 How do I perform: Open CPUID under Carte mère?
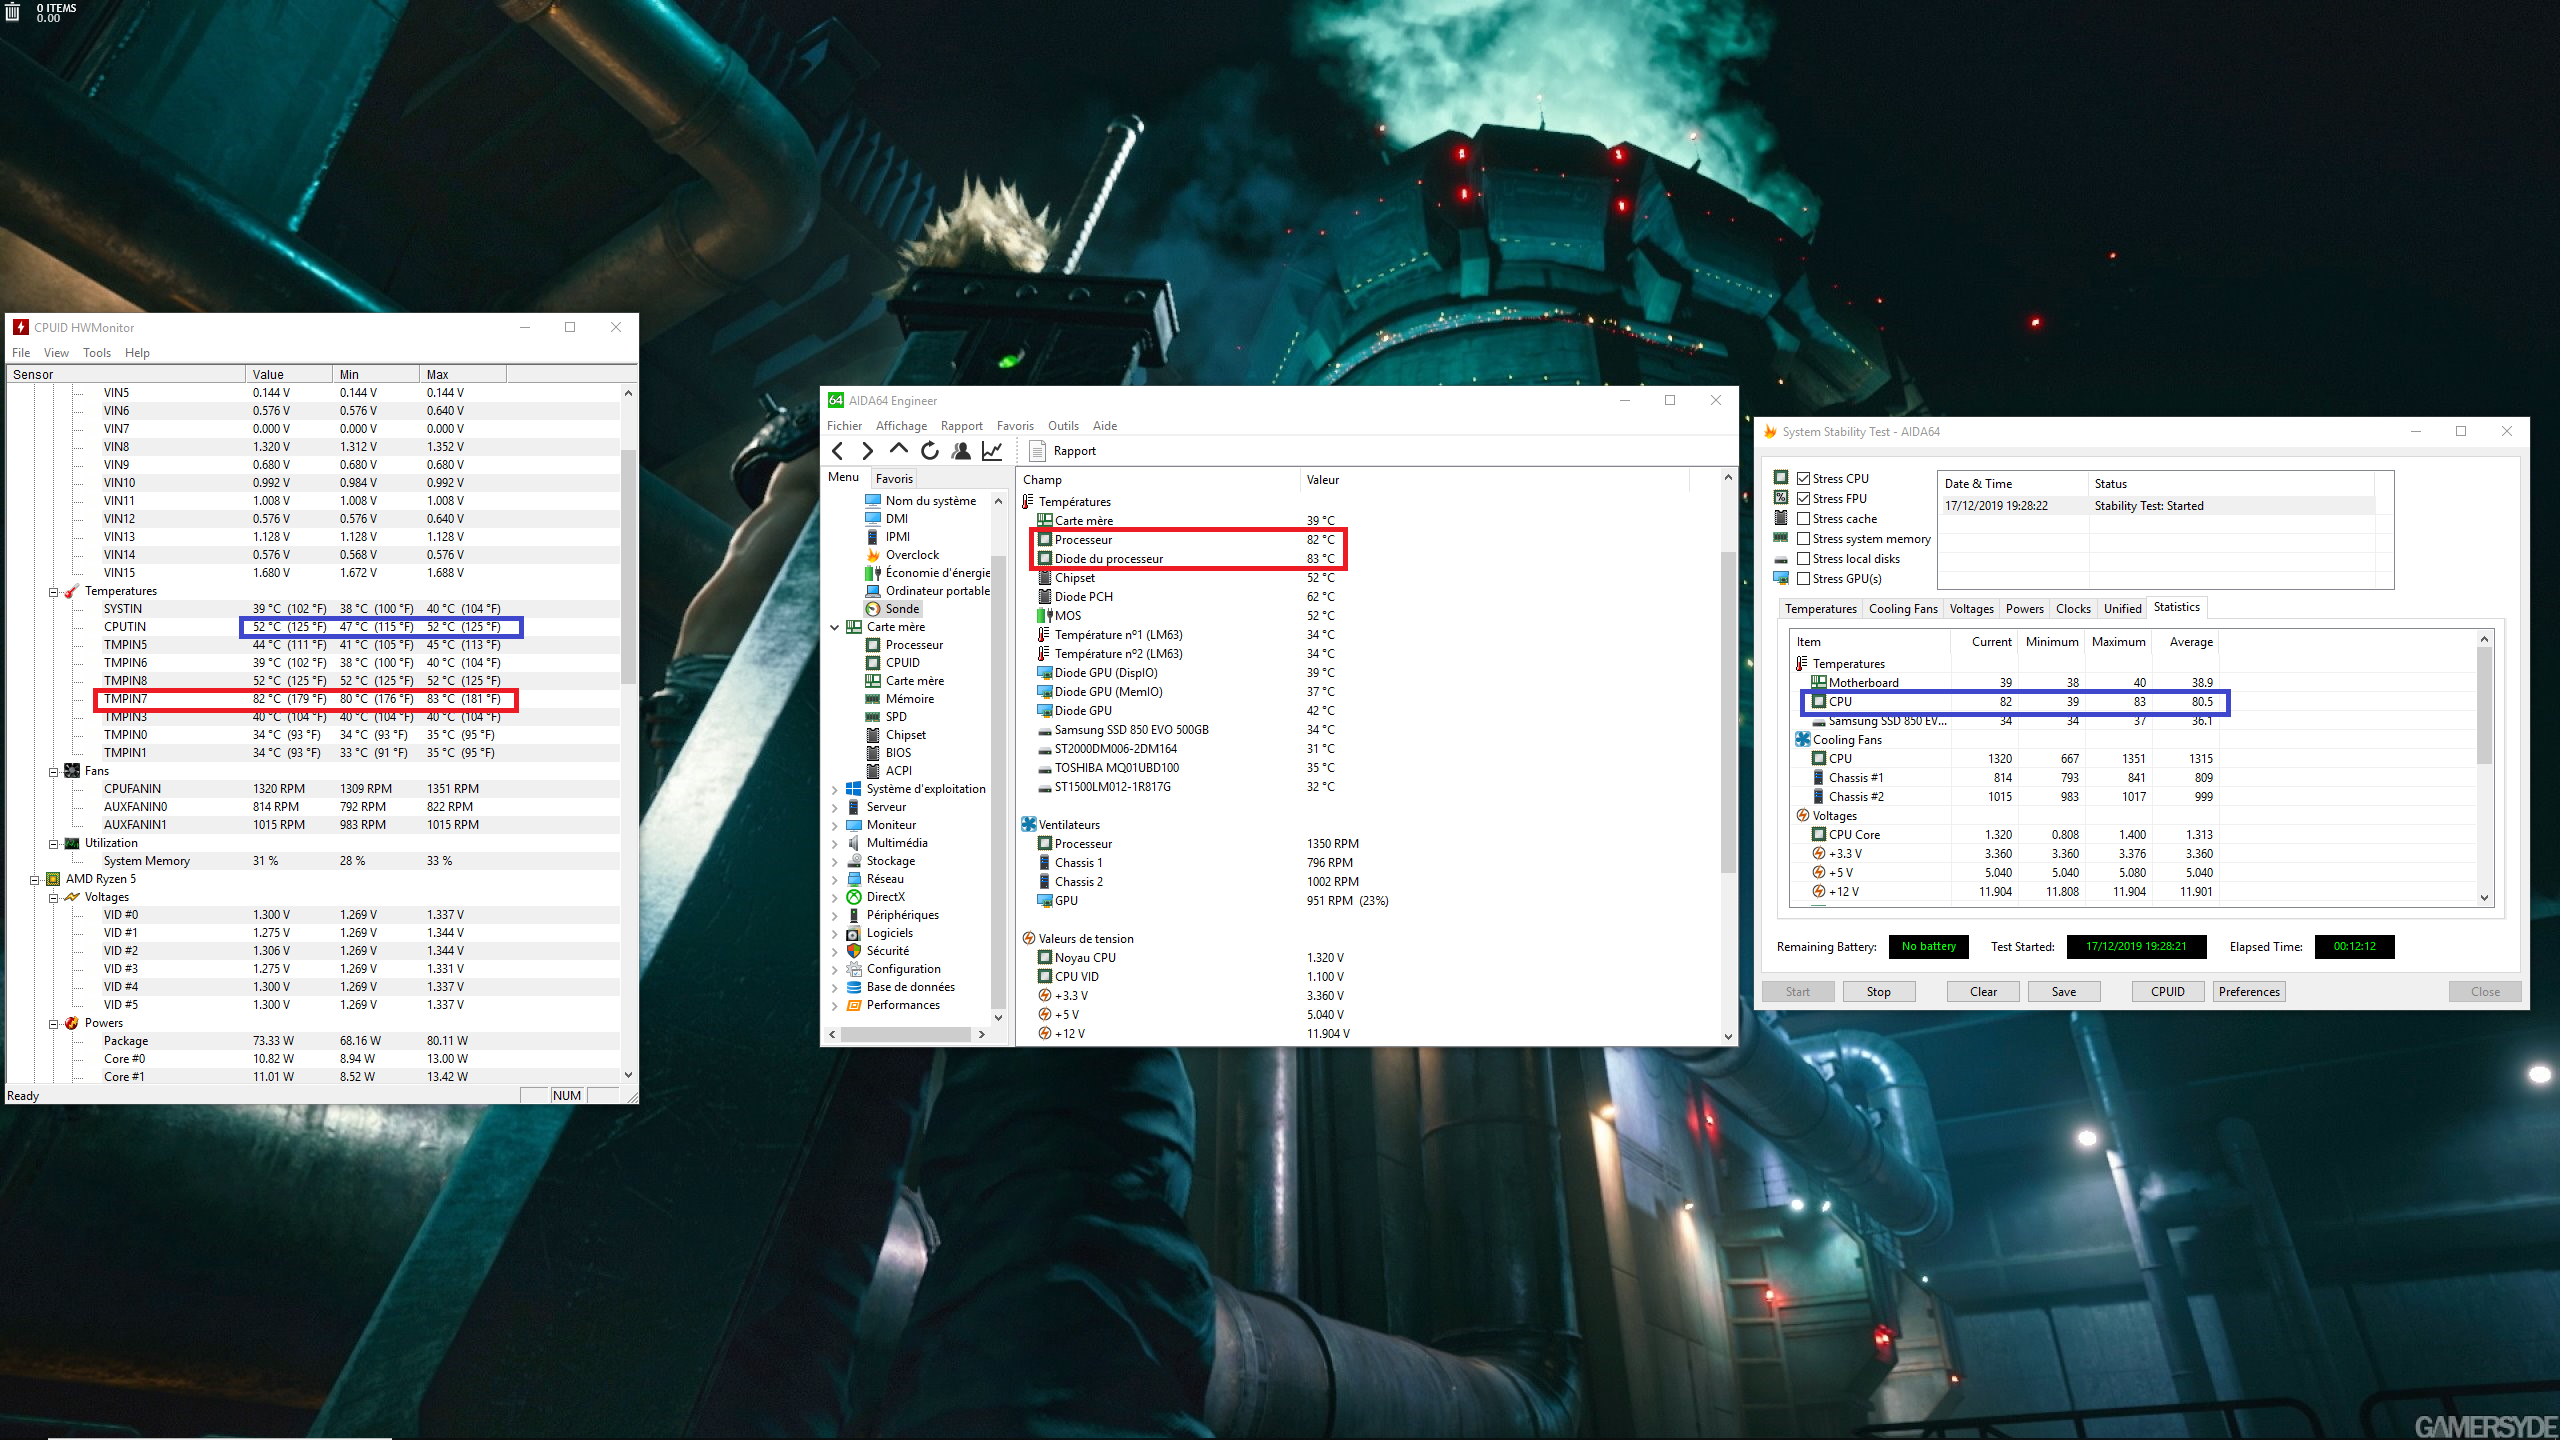click(902, 663)
